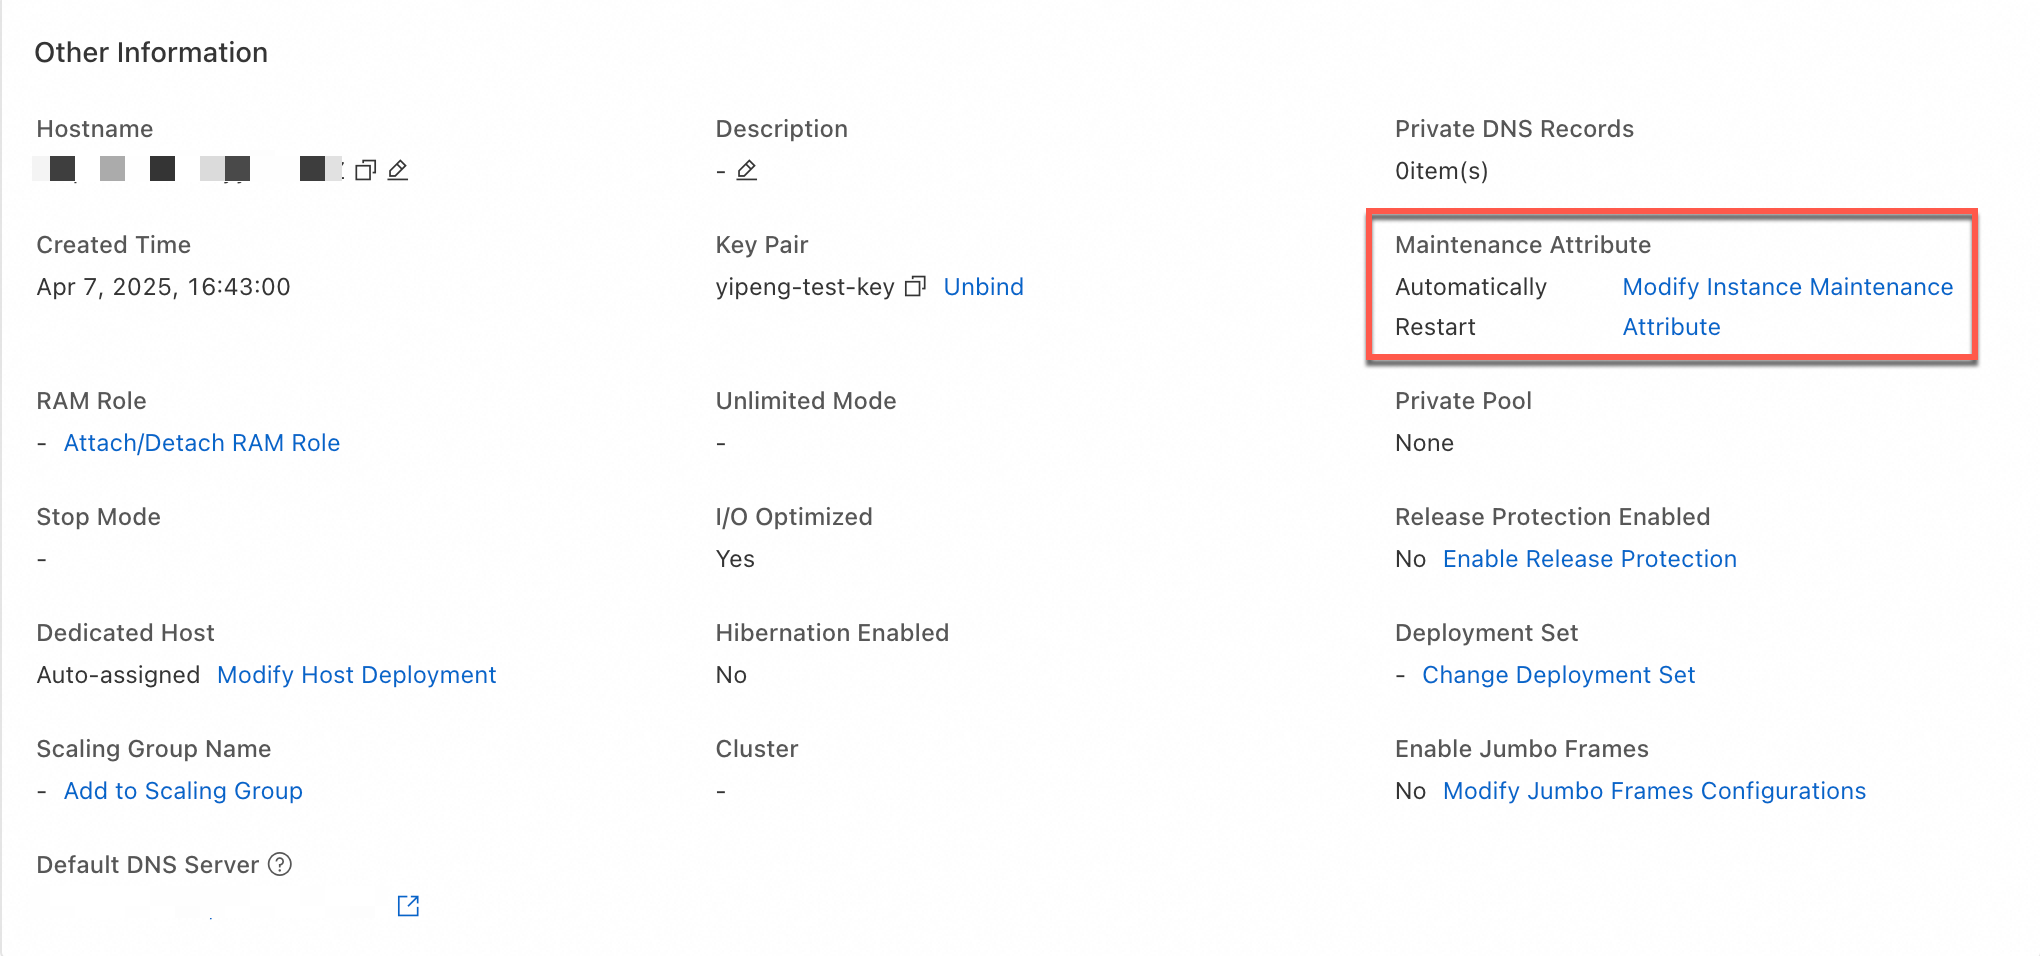
Task: Show help for Default DNS Server
Action: tap(281, 864)
